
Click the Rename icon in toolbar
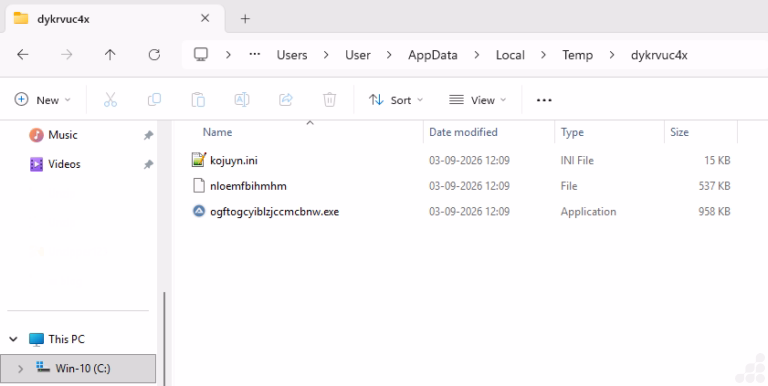click(x=242, y=100)
